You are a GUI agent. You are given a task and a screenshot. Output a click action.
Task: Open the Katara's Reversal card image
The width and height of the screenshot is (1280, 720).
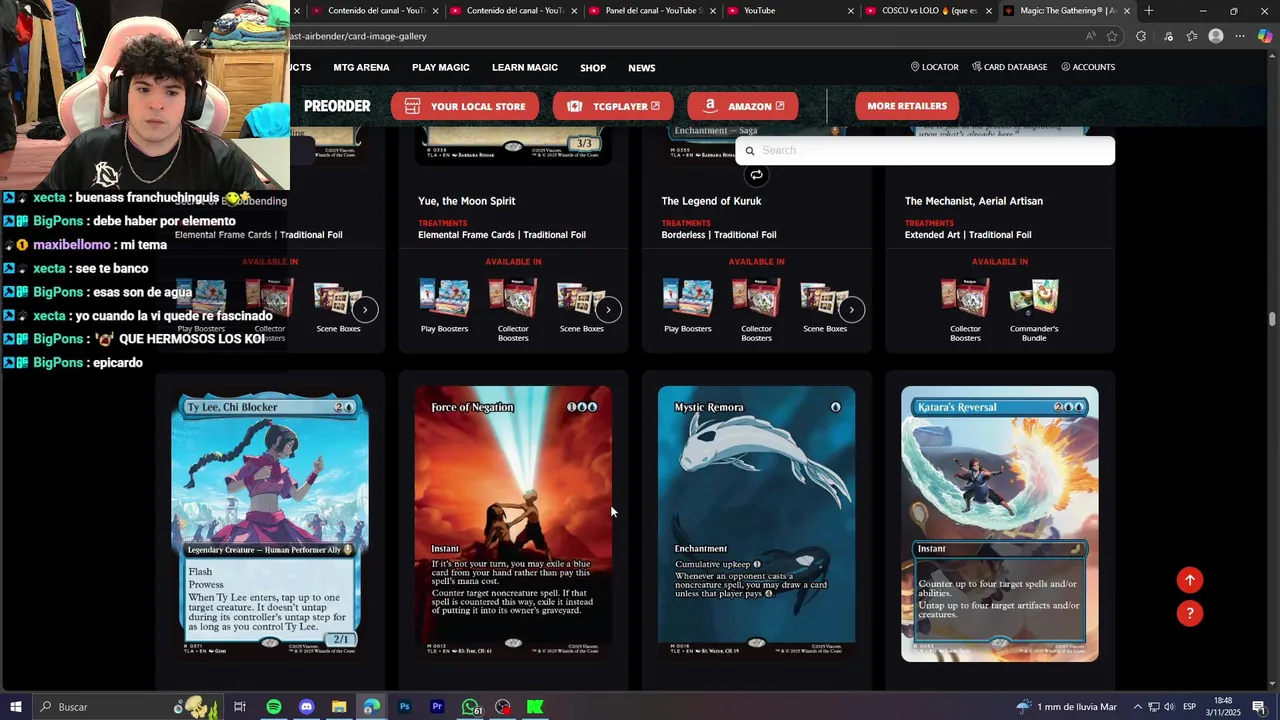(1000, 524)
